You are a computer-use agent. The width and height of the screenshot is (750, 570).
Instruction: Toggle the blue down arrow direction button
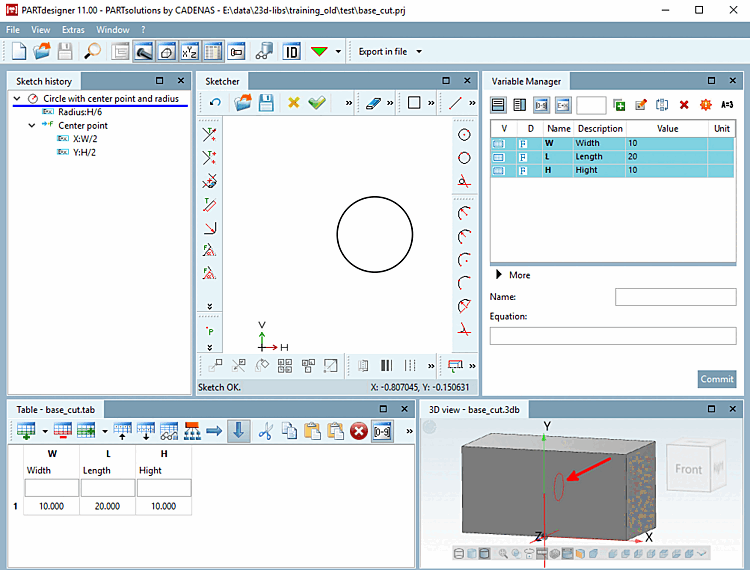coord(238,431)
